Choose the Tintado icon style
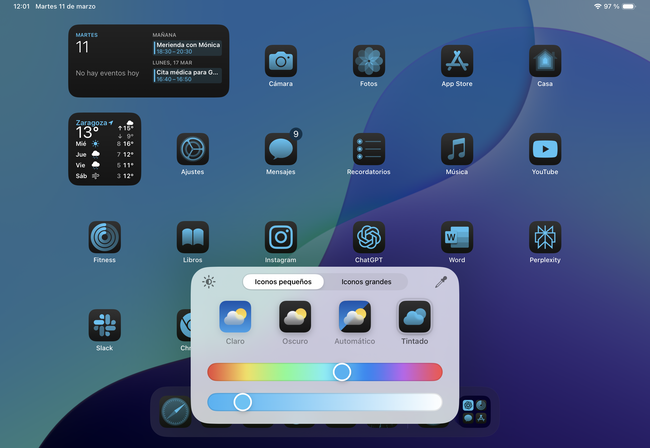 (x=415, y=317)
